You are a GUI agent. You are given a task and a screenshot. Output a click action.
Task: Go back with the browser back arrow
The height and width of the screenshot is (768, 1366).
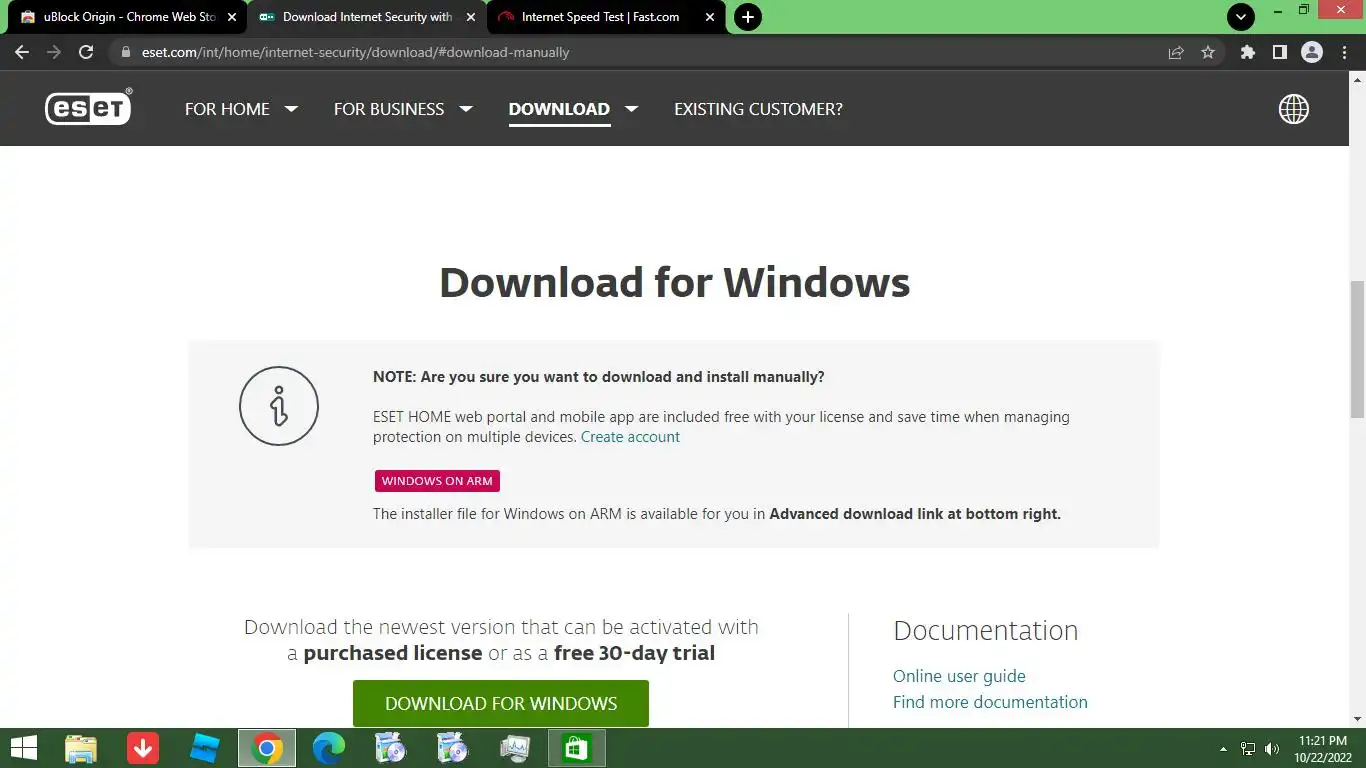(22, 52)
